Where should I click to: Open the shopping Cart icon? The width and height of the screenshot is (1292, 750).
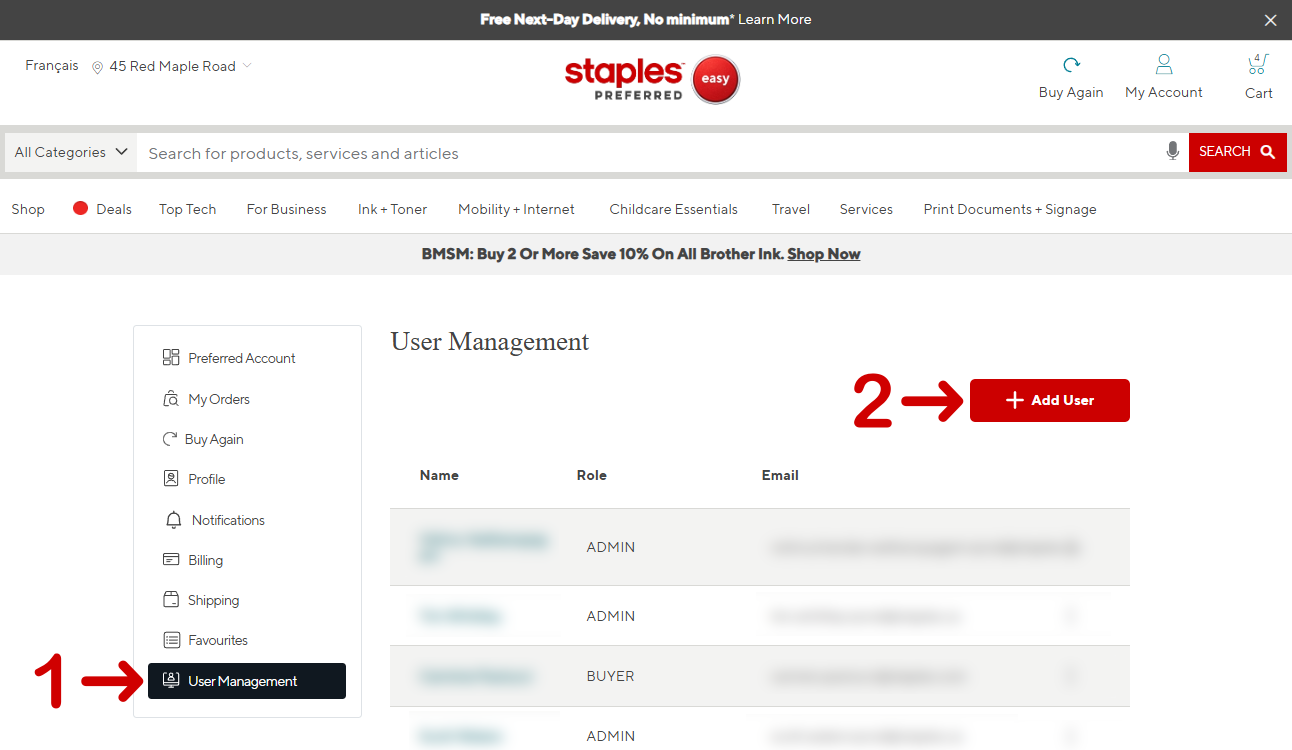[x=1257, y=66]
